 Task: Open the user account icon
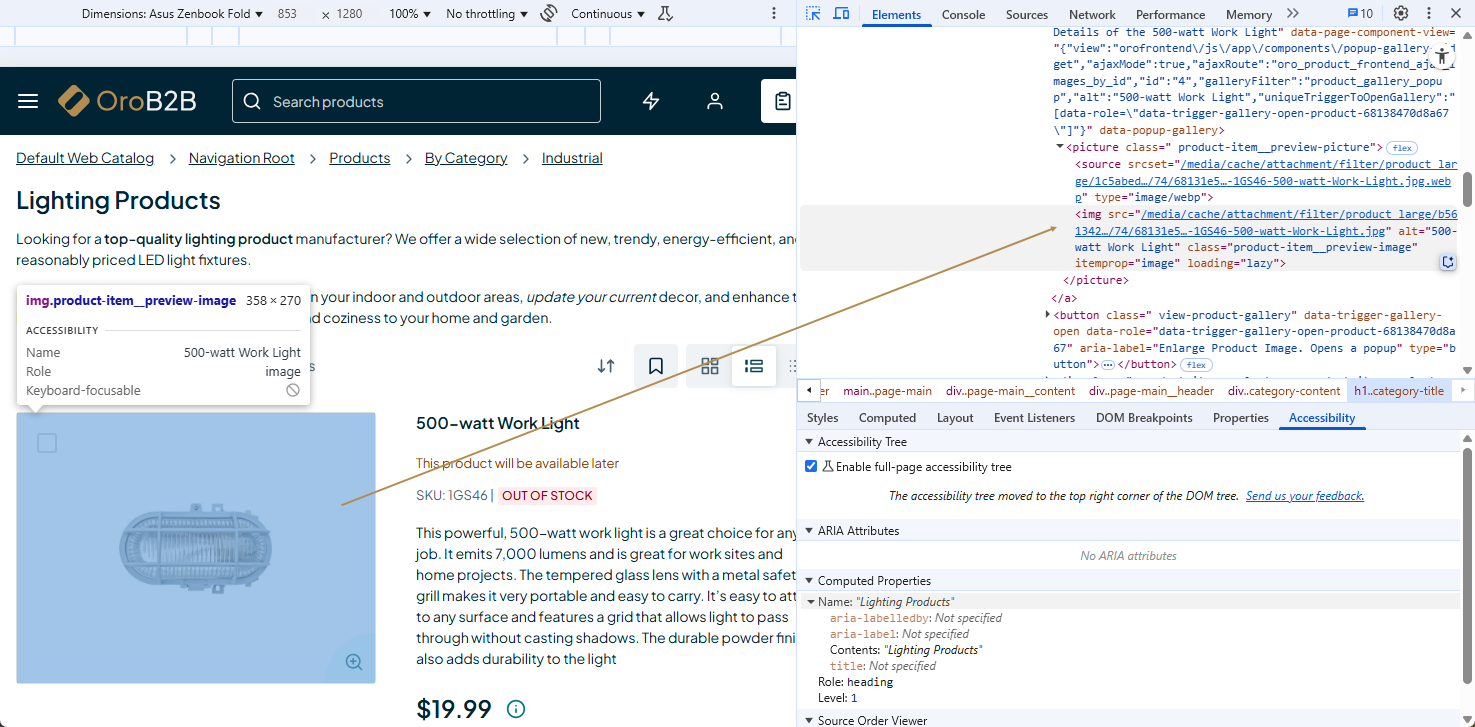[x=714, y=101]
